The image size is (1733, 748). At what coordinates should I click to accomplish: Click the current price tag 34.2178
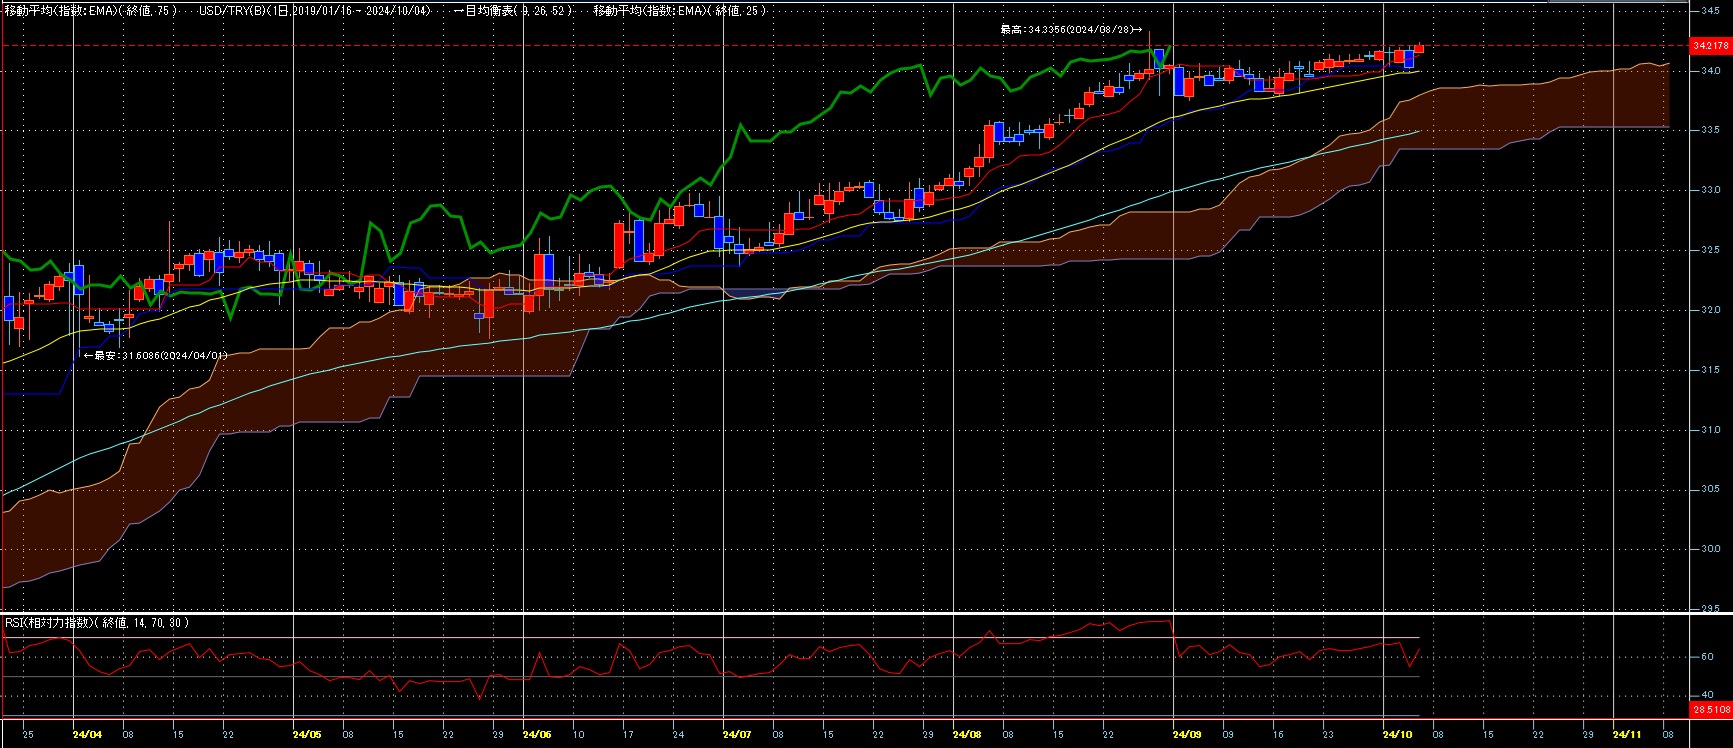(1711, 46)
